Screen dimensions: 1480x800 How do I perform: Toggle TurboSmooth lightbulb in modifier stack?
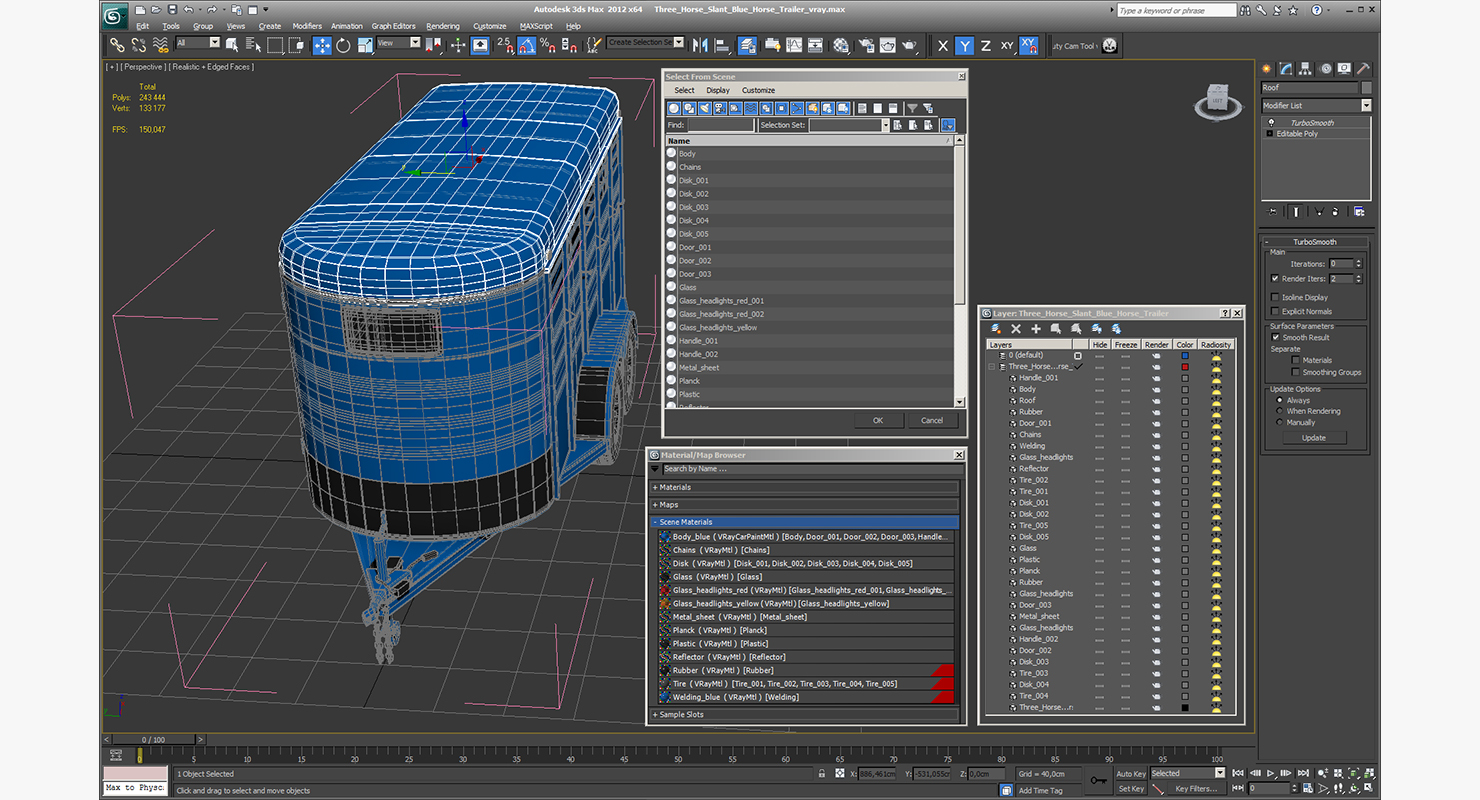pos(1271,122)
